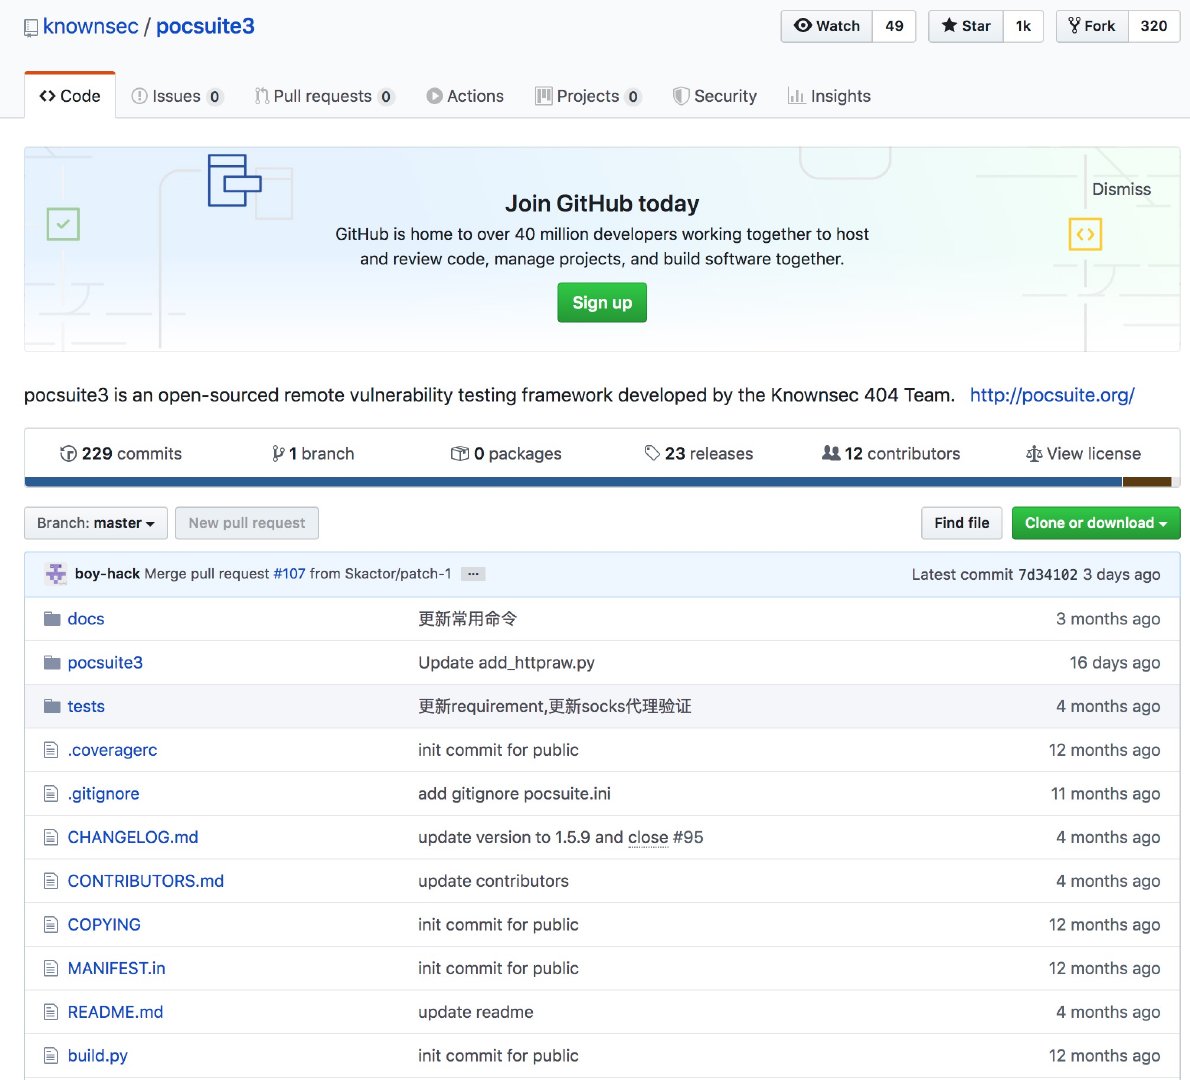Viewport: 1190px width, 1080px height.
Task: Click the commits history icon
Action: pyautogui.click(x=68, y=454)
